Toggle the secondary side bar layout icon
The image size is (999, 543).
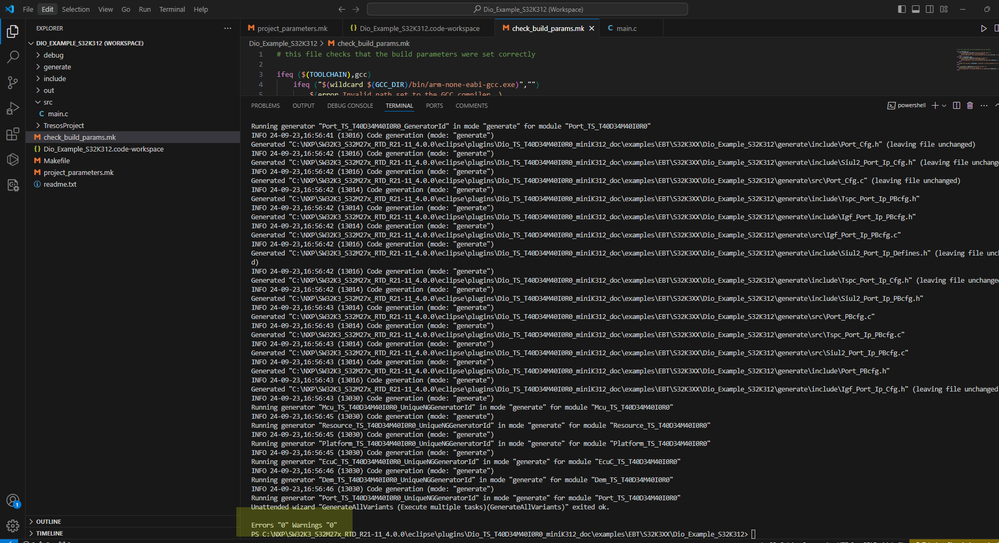coord(930,9)
